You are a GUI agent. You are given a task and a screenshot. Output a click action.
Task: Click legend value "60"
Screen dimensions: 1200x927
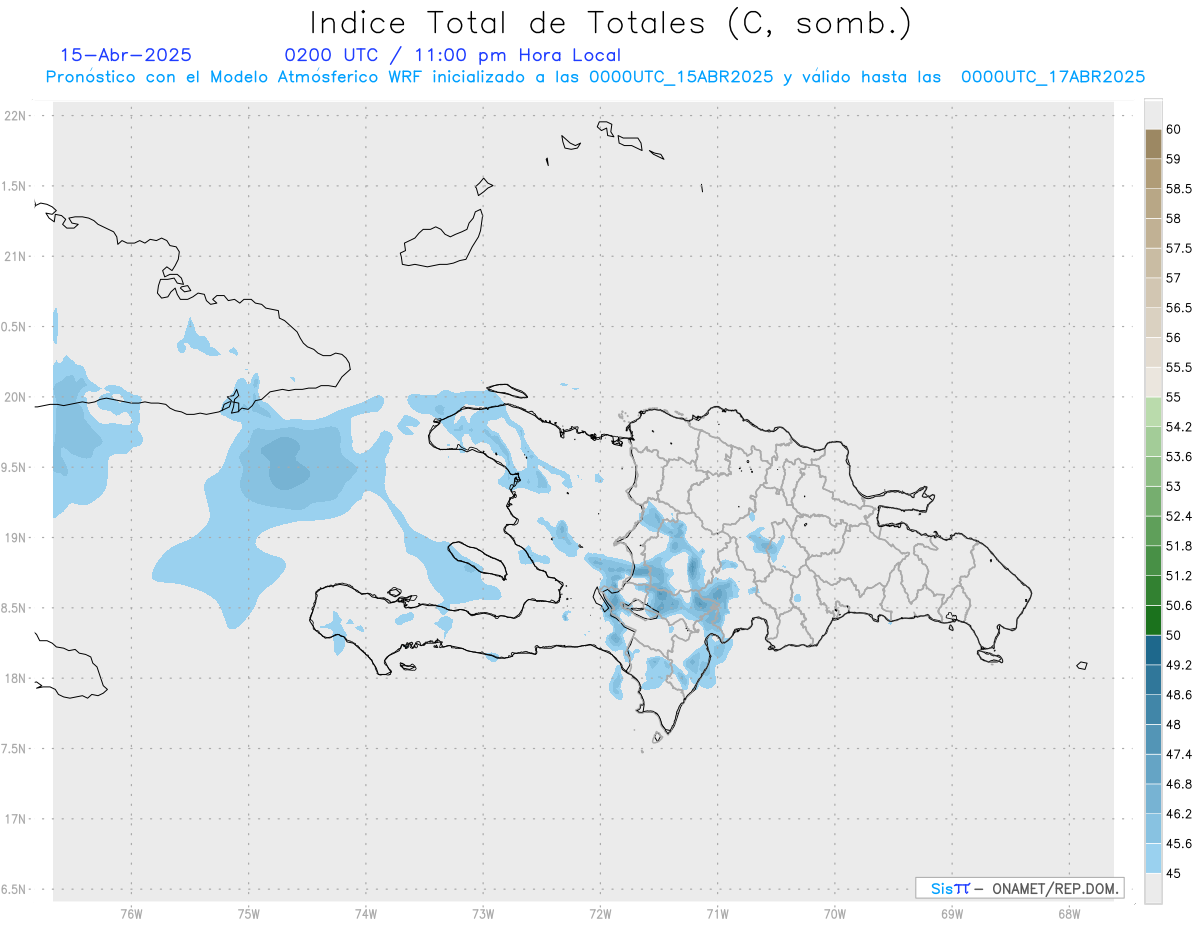pos(1173,129)
